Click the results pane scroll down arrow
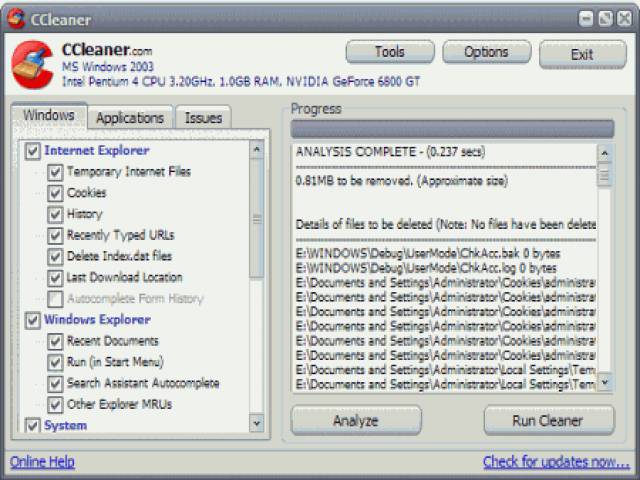640x480 pixels. tap(604, 384)
